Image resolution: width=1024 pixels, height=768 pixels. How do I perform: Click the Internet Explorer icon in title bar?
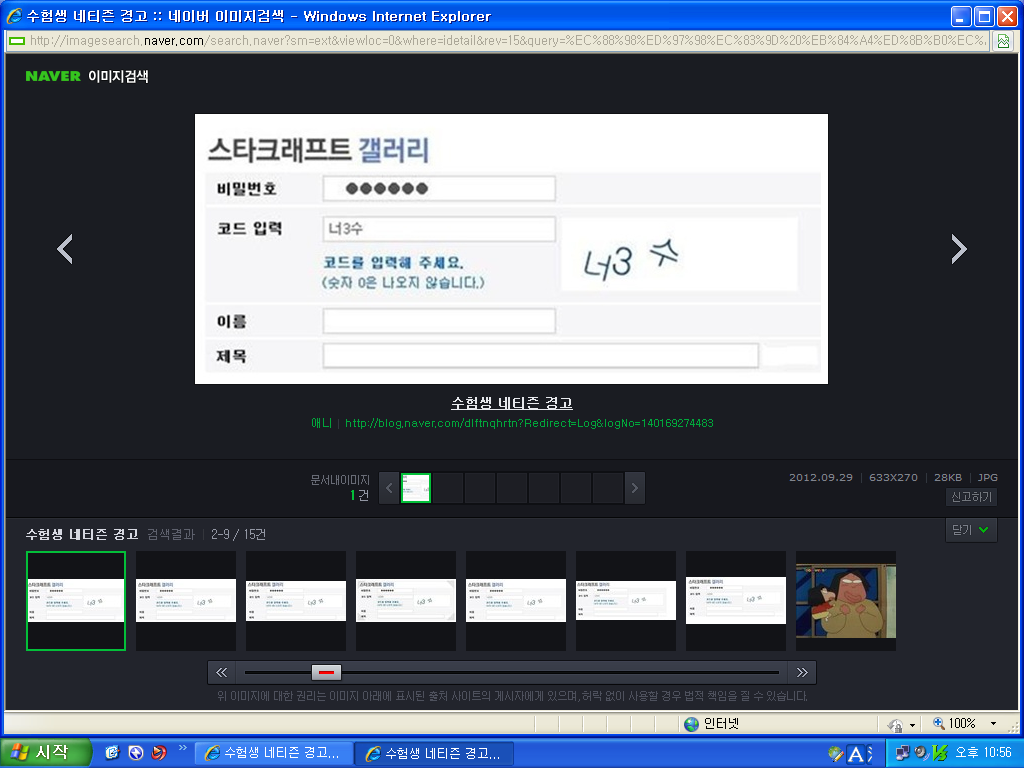[14, 16]
